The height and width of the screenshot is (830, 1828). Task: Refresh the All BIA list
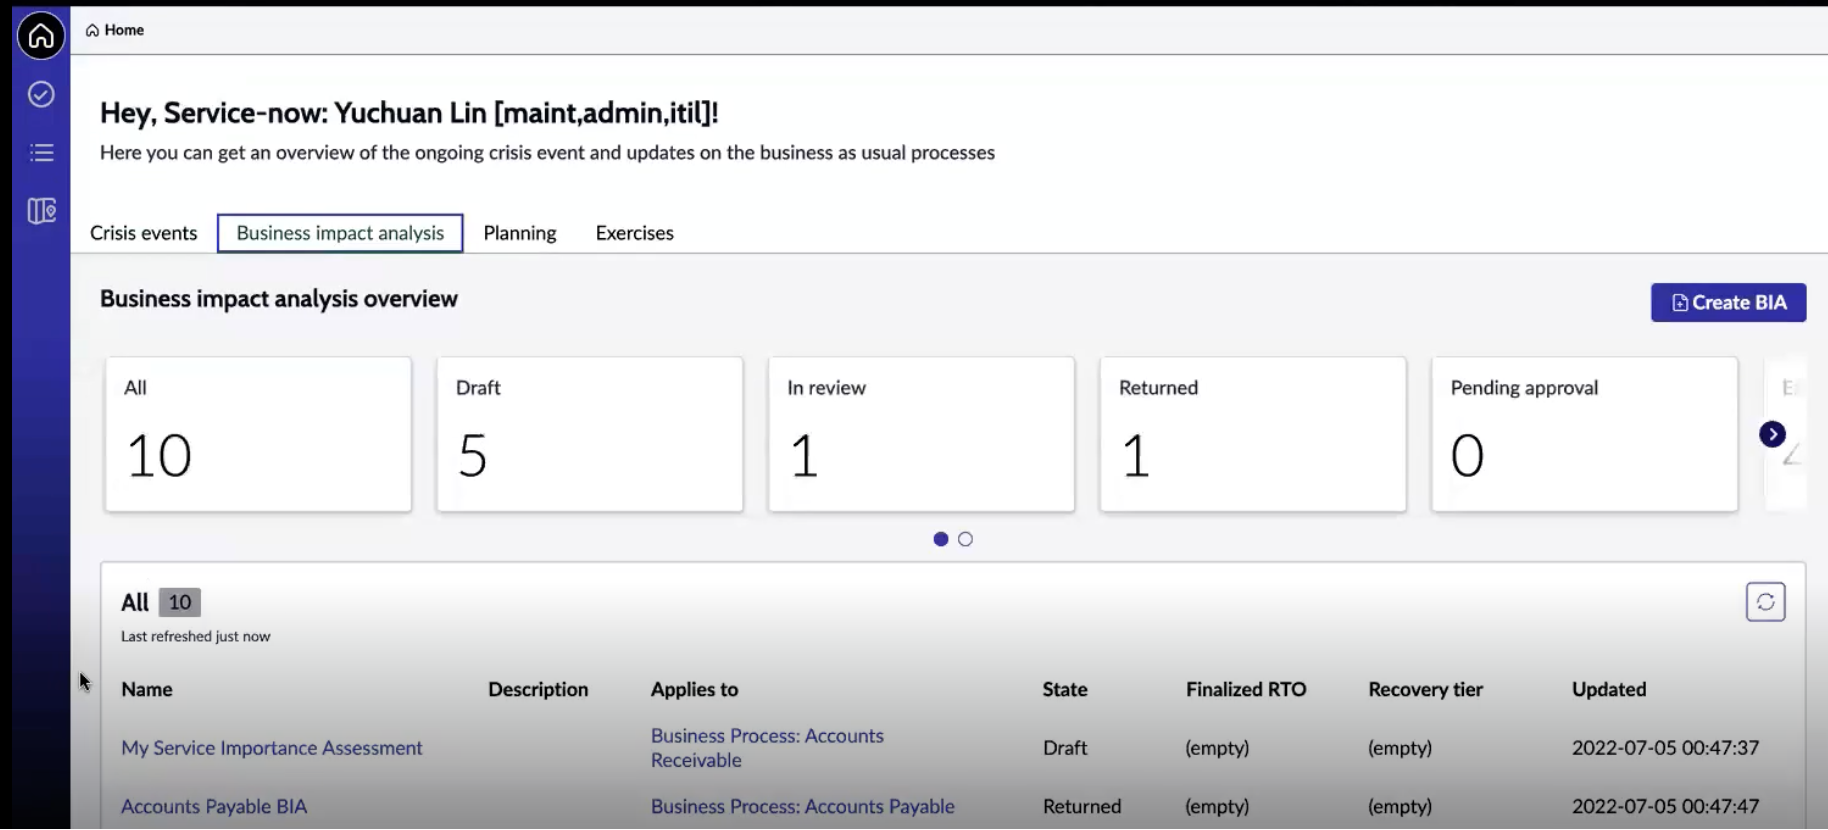(1765, 602)
